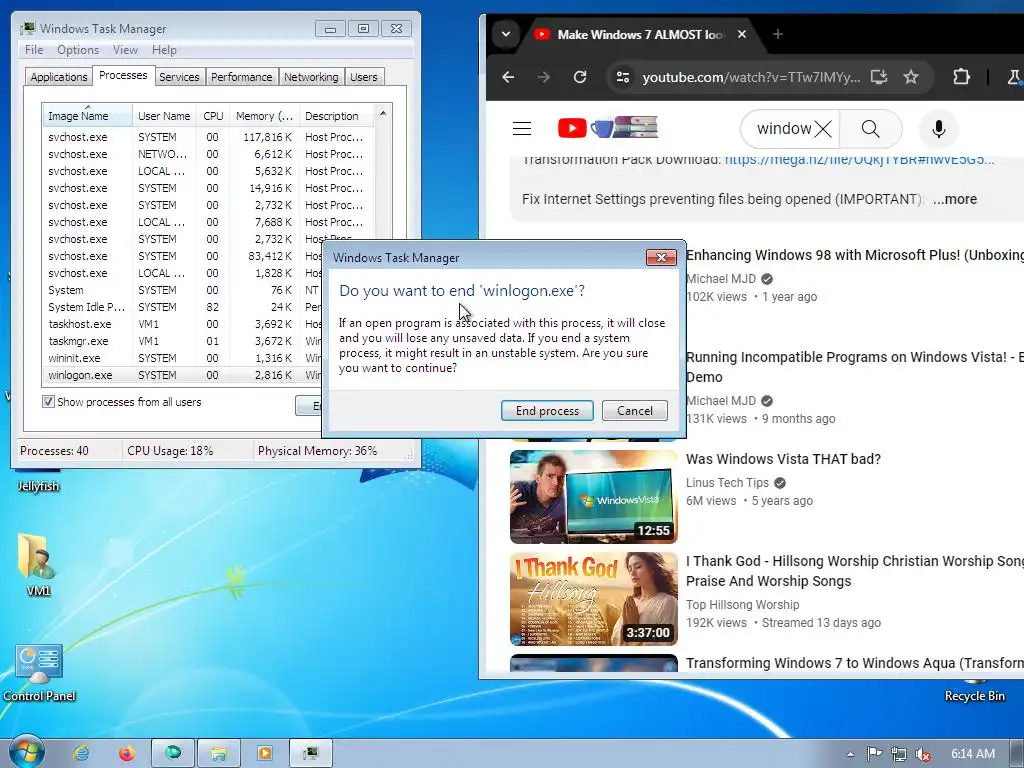Screen dimensions: 1024x768
Task: Launch Firefox from the taskbar
Action: (127, 754)
